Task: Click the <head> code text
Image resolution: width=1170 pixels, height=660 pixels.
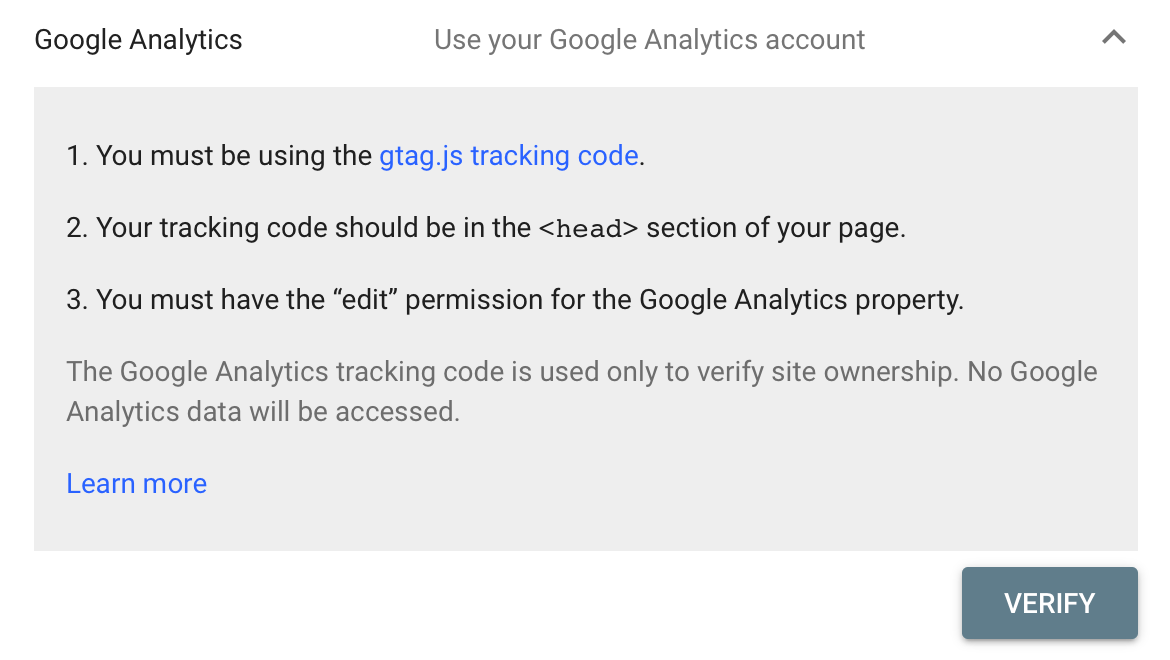Action: click(588, 229)
